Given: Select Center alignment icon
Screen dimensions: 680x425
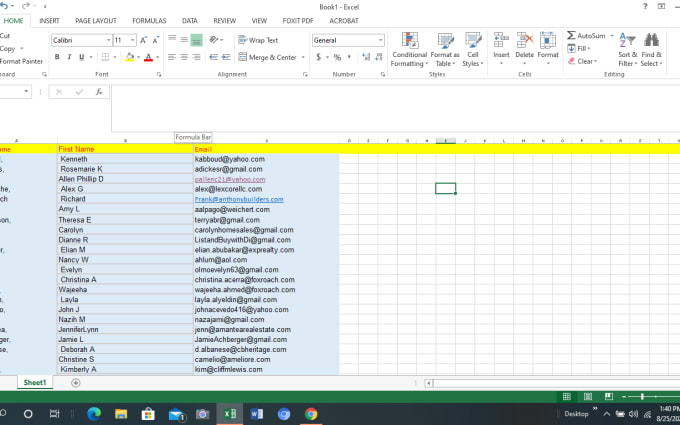Looking at the screenshot, I should click(x=184, y=57).
